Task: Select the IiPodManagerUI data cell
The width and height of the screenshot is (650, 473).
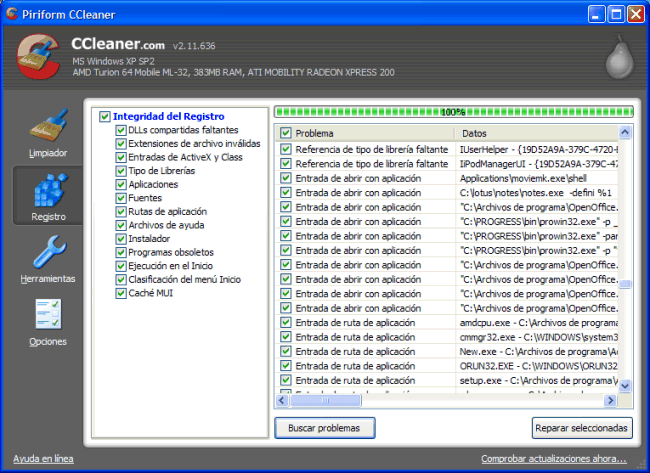Action: [538, 164]
